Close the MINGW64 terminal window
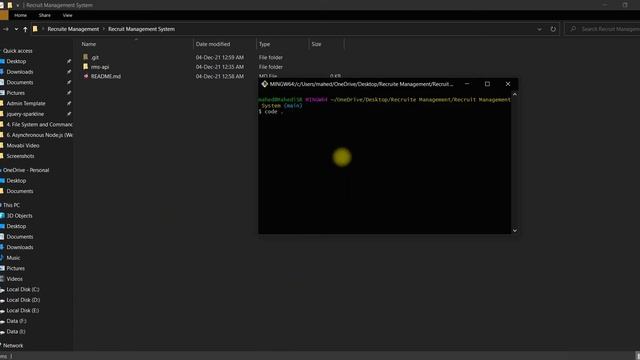The height and width of the screenshot is (360, 640). pyautogui.click(x=508, y=84)
